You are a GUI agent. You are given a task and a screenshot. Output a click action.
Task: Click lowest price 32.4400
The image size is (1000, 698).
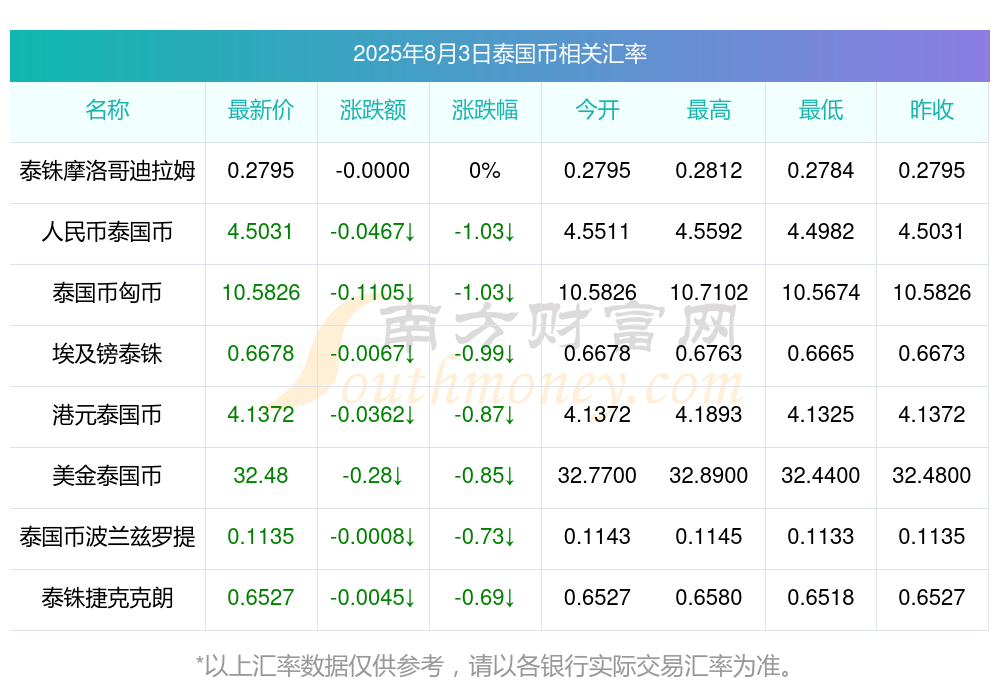(x=821, y=476)
